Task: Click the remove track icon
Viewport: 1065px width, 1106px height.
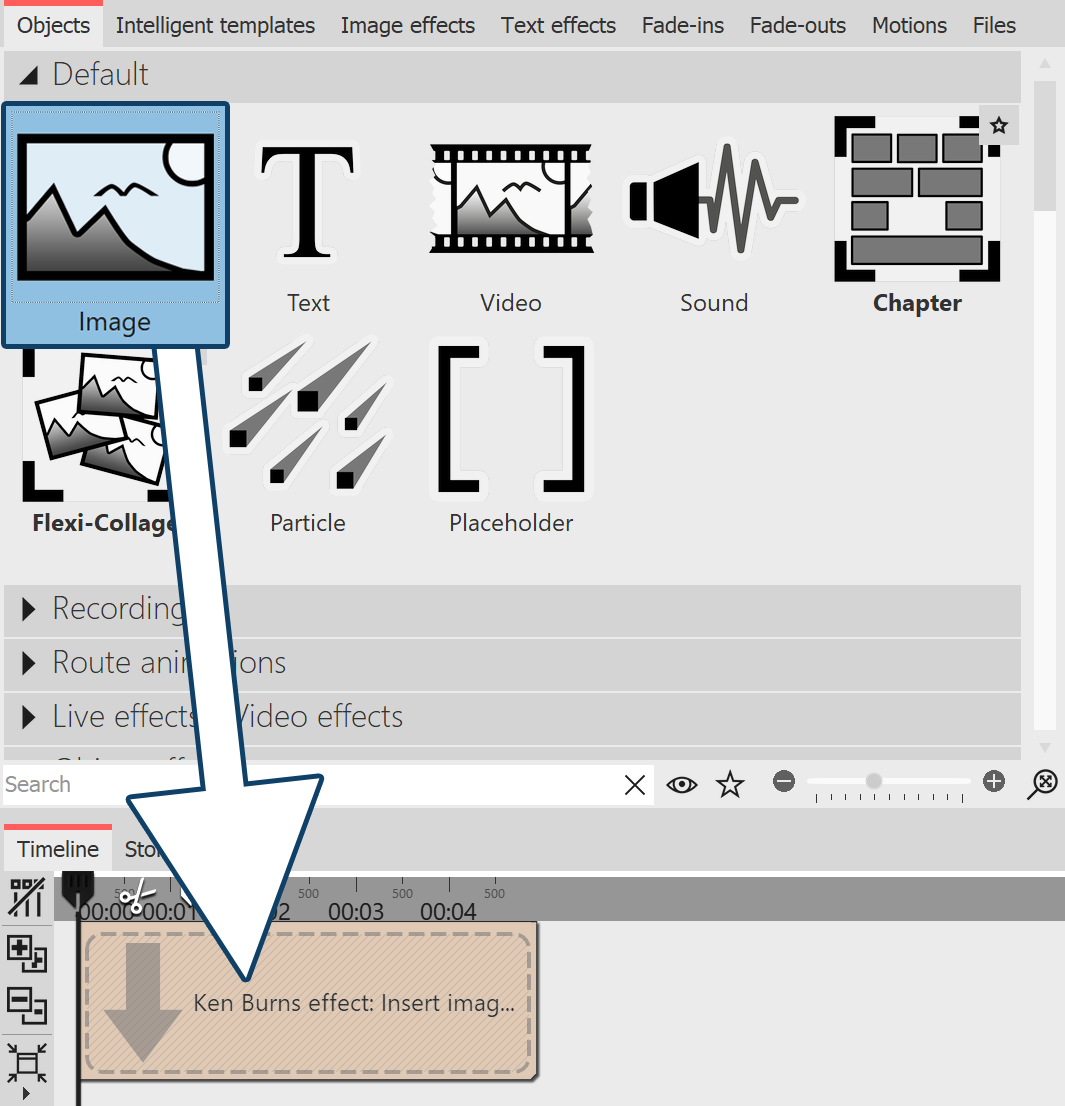Action: pos(27,1006)
